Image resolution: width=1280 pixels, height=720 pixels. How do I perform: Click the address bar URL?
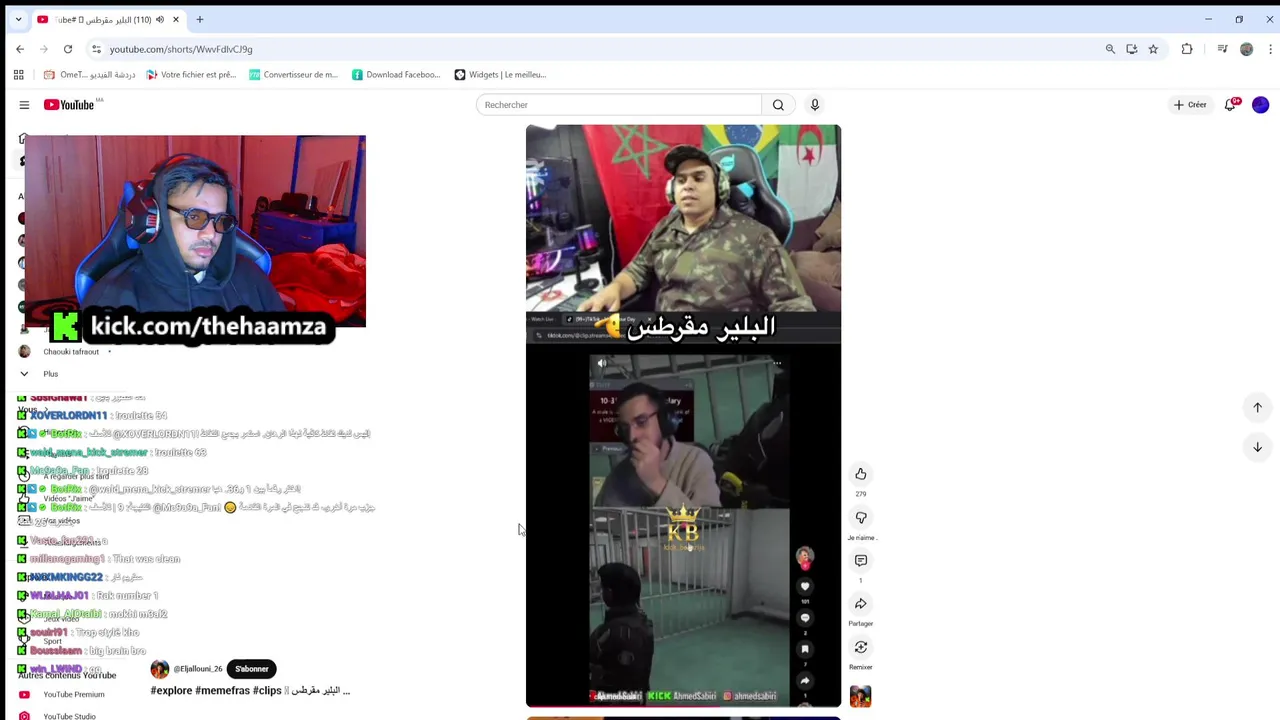pos(181,49)
